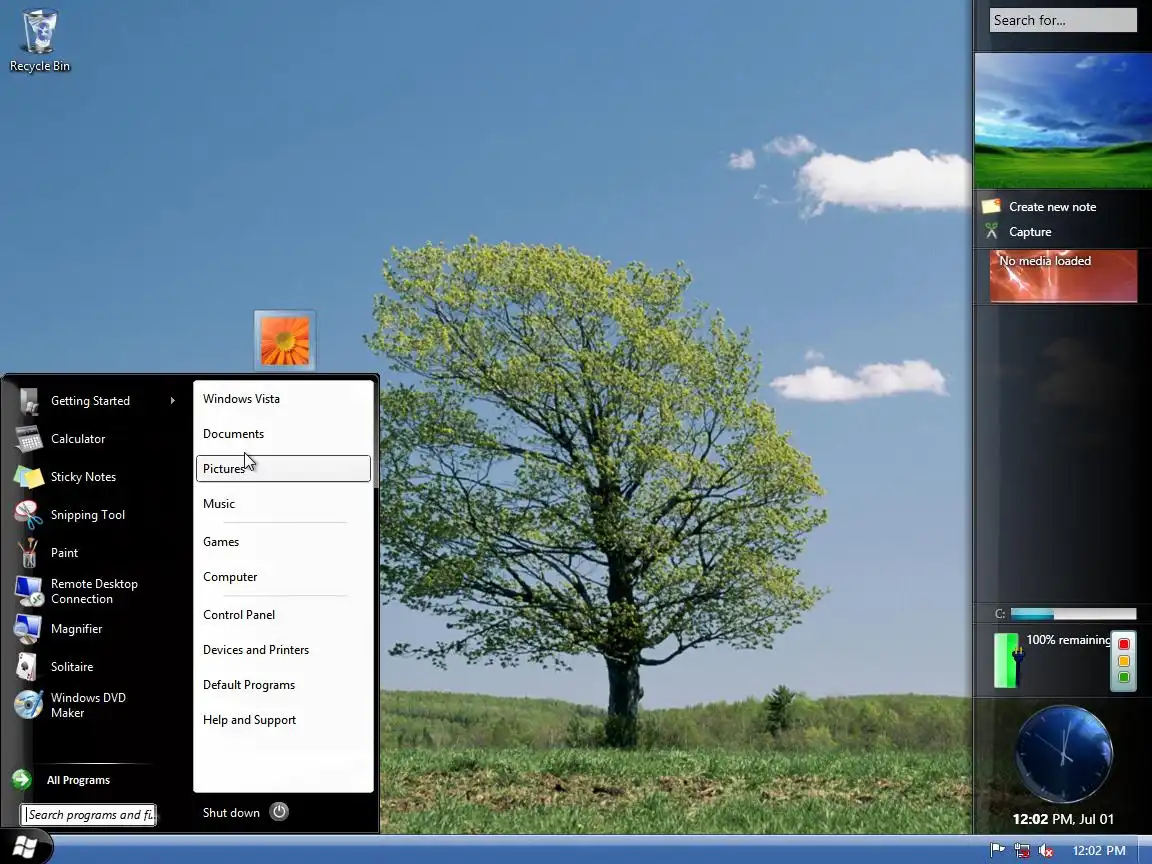Viewport: 1152px width, 864px height.
Task: Launch Windows DVD Maker disc icon
Action: coord(29,705)
